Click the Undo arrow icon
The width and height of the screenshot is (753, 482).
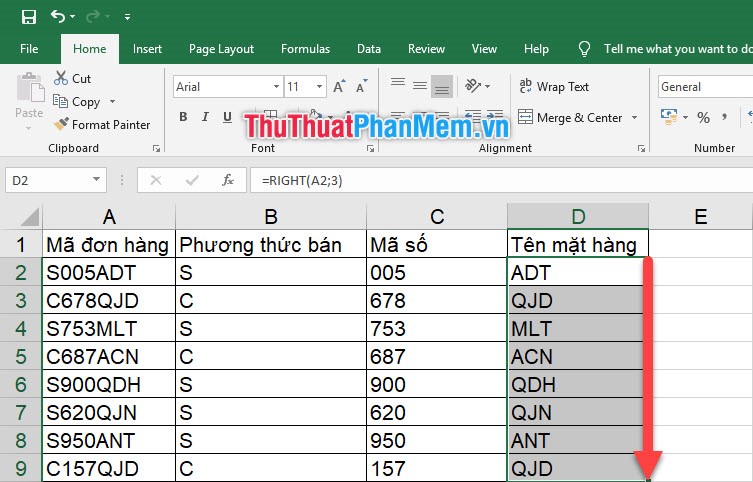tap(58, 17)
